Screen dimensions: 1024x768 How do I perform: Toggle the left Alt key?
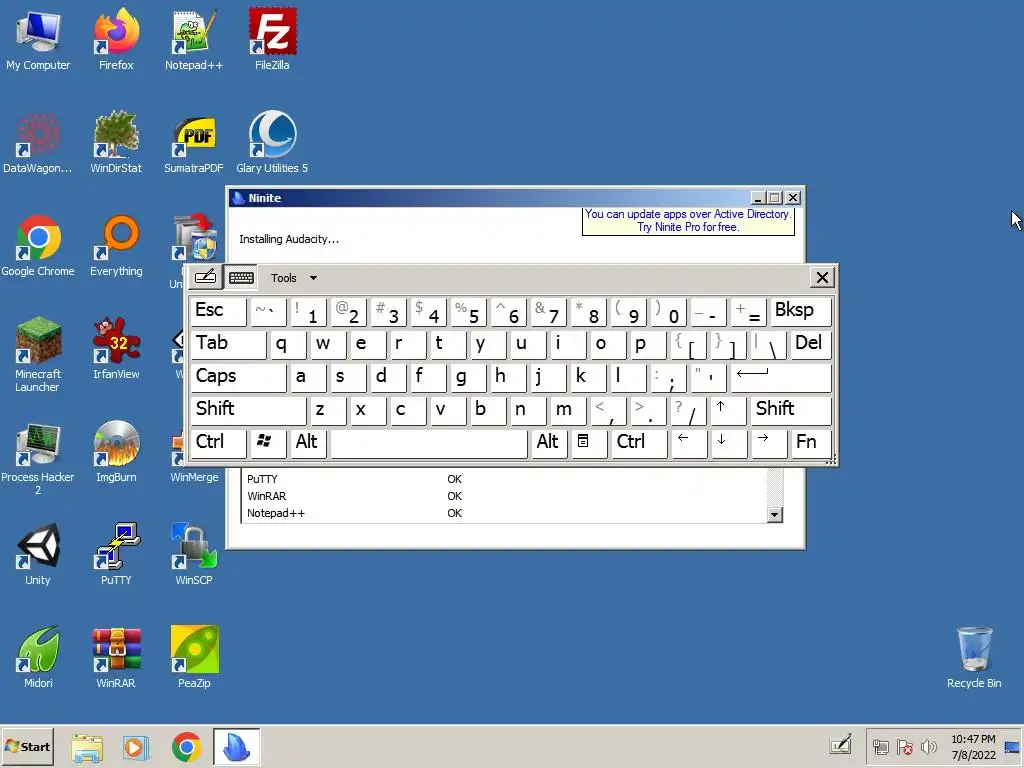point(306,442)
